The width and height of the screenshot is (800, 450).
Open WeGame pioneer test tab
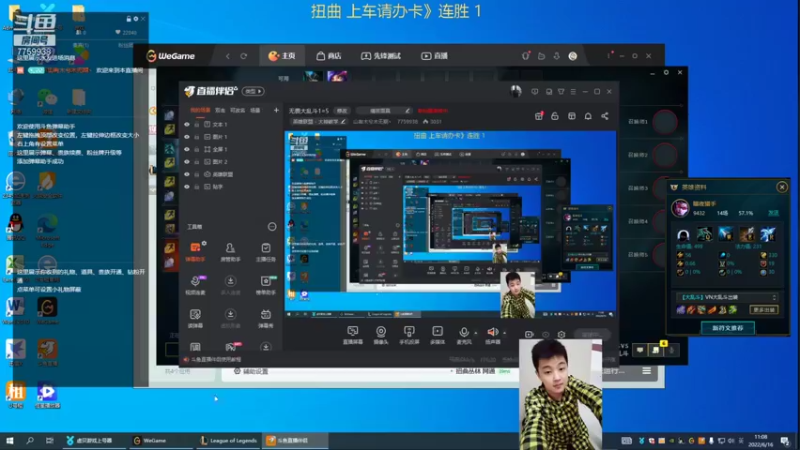[381, 56]
